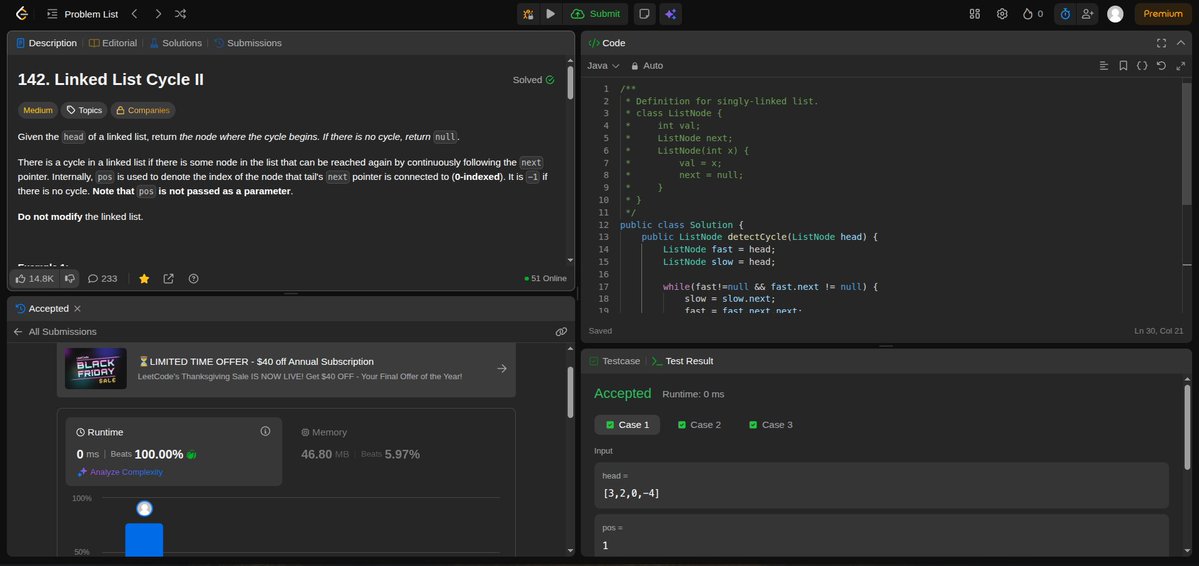1199x566 pixels.
Task: Click the code editor format lines icon
Action: pyautogui.click(x=1103, y=66)
